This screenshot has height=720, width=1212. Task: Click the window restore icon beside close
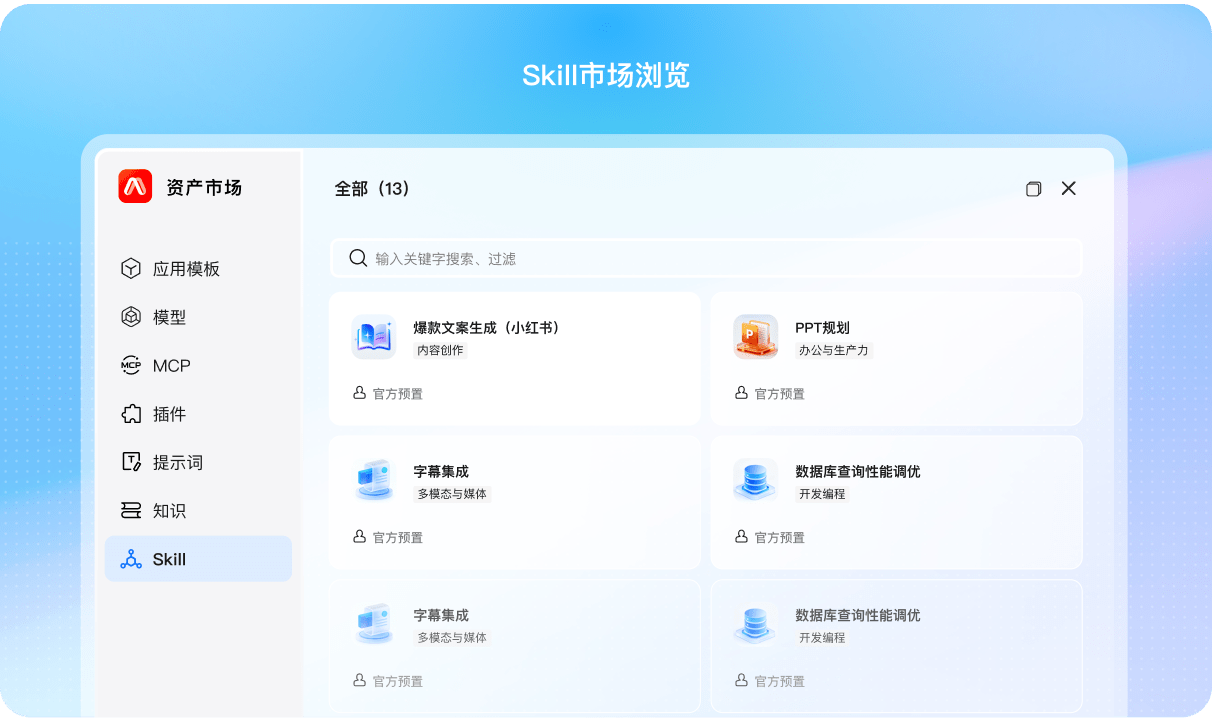coord(1034,189)
